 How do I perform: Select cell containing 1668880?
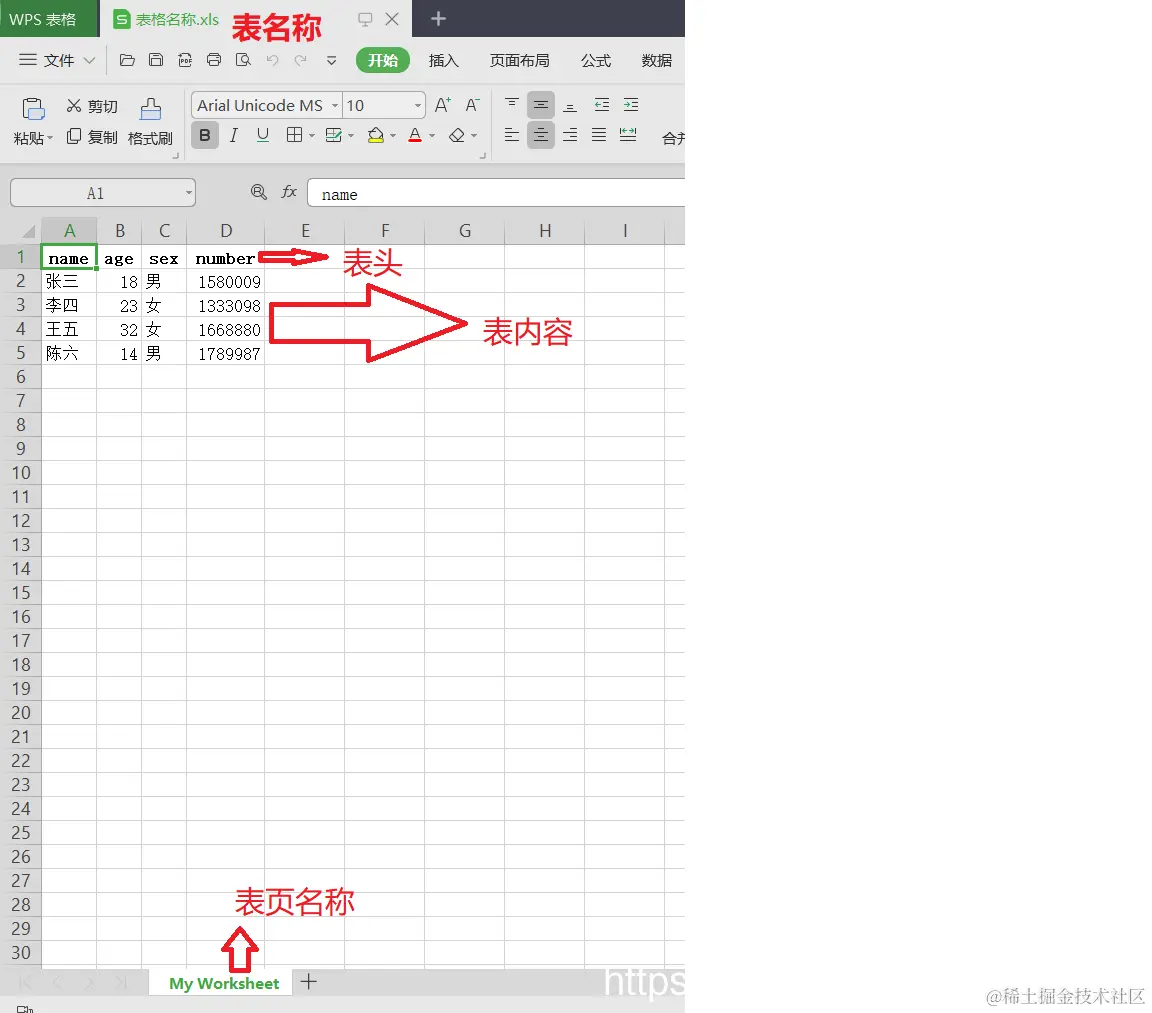tap(226, 330)
